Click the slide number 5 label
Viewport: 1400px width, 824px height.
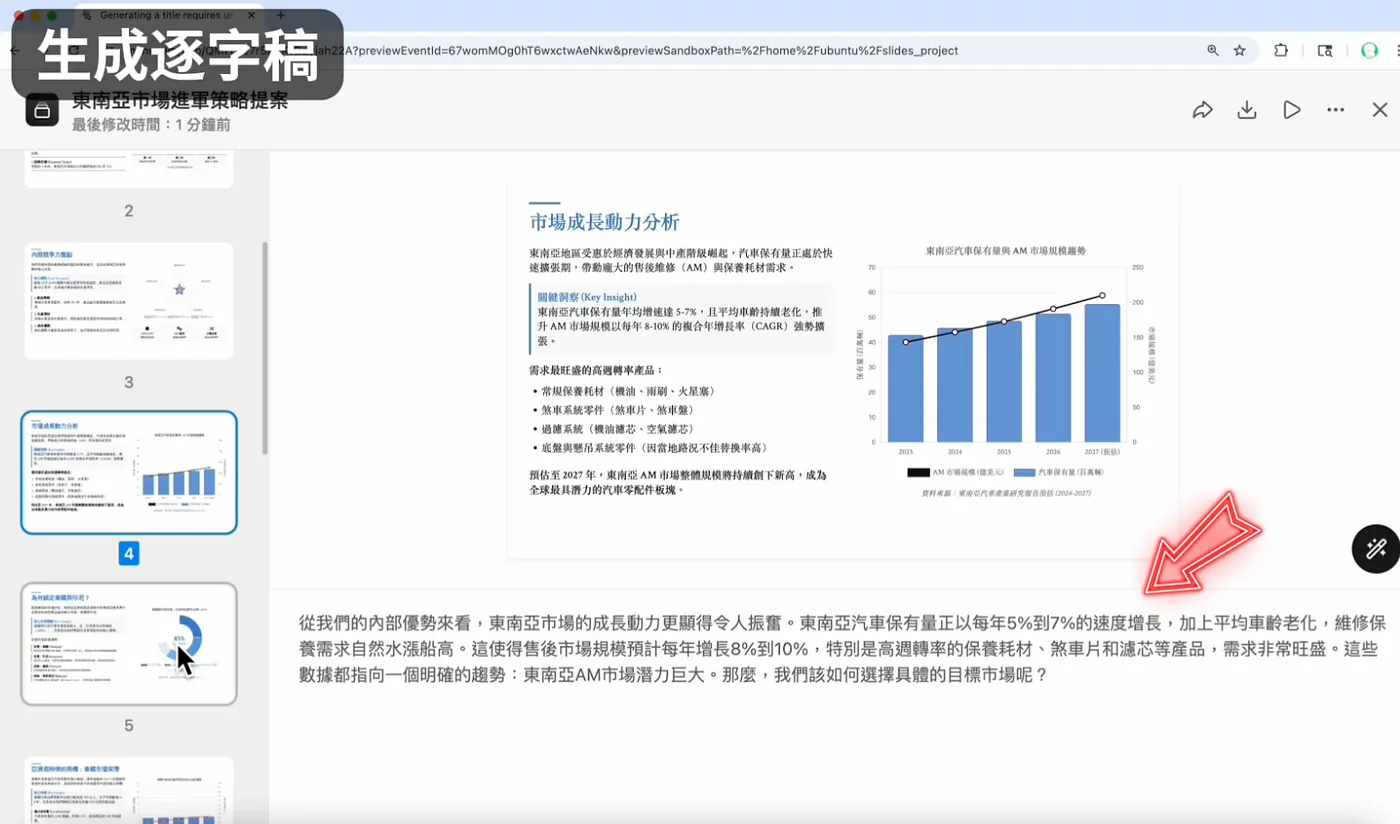pos(129,725)
